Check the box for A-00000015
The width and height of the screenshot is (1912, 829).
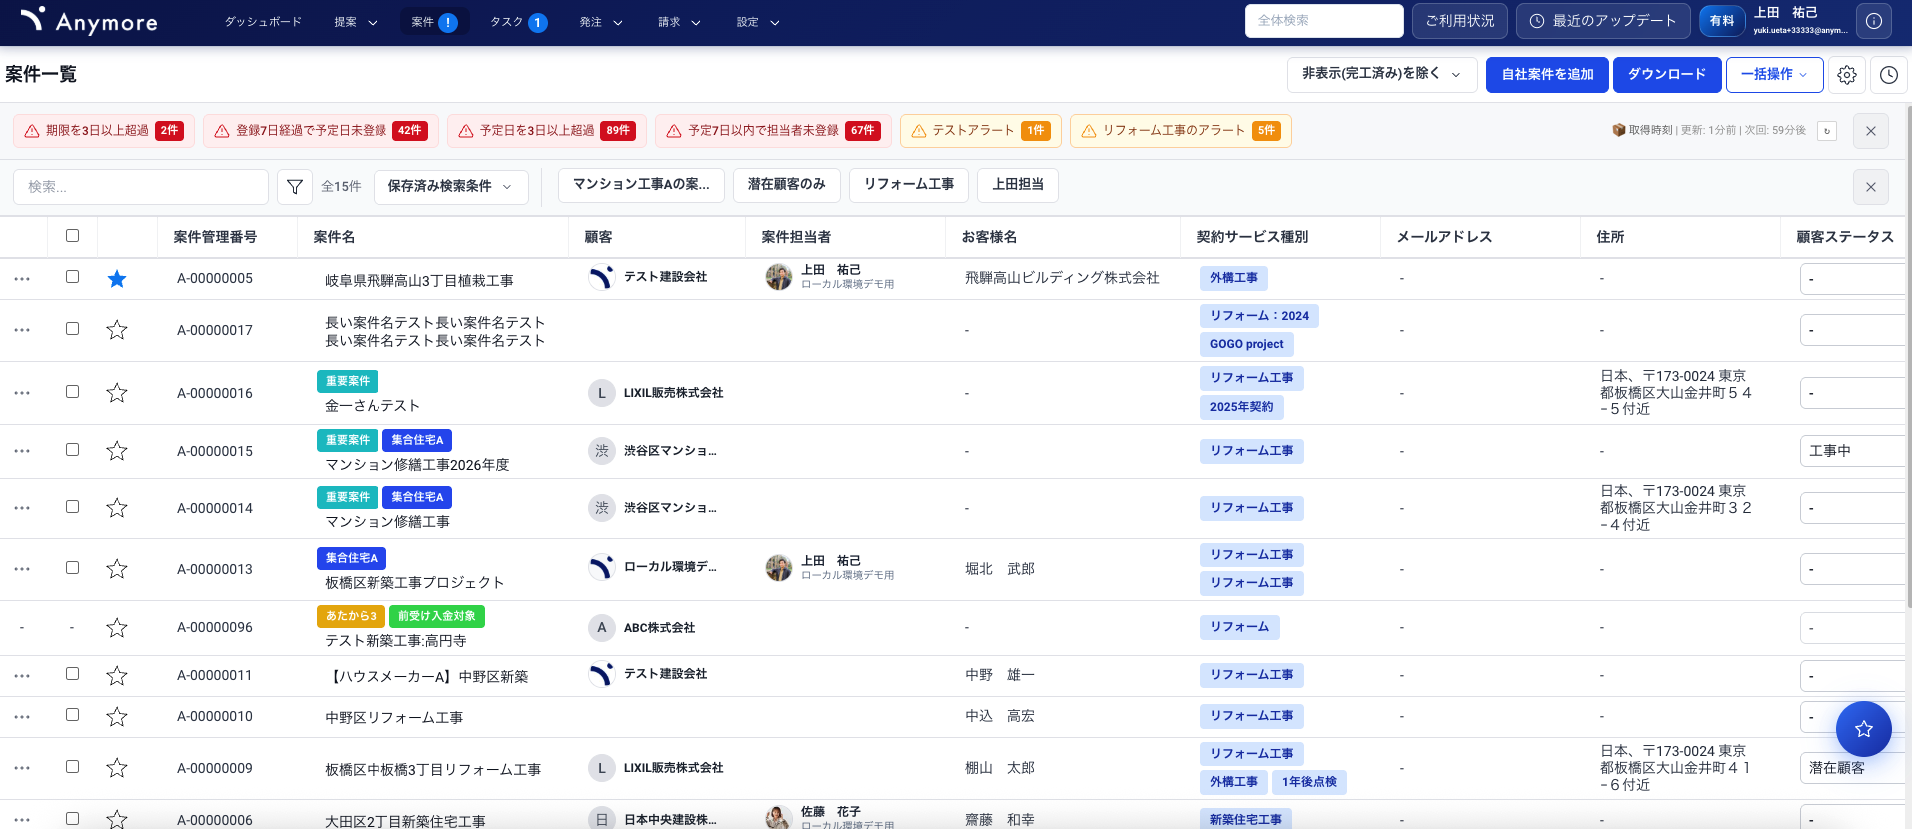[72, 450]
